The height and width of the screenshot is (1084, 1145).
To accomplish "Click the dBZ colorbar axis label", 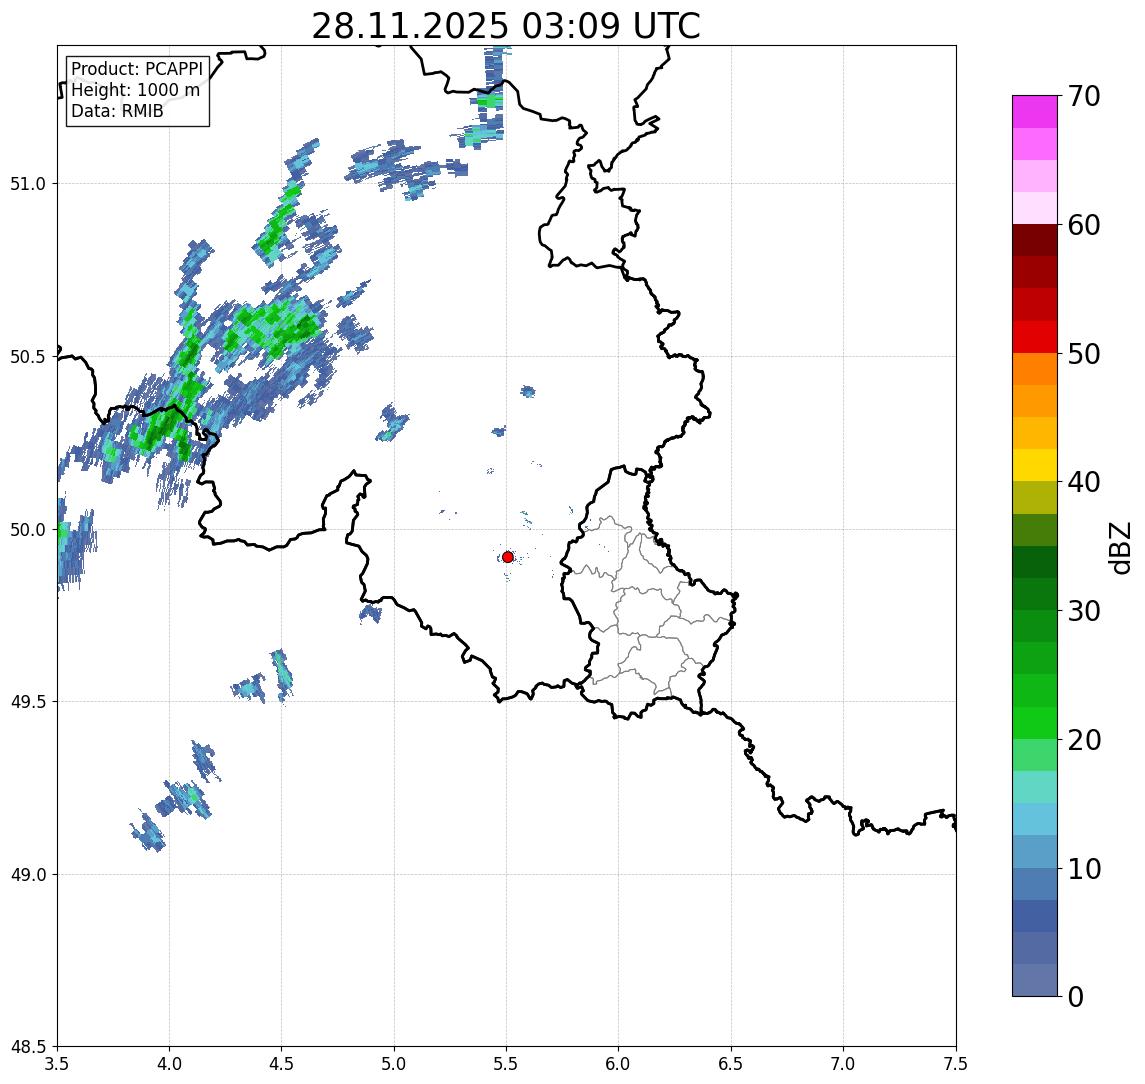I will click(1120, 548).
